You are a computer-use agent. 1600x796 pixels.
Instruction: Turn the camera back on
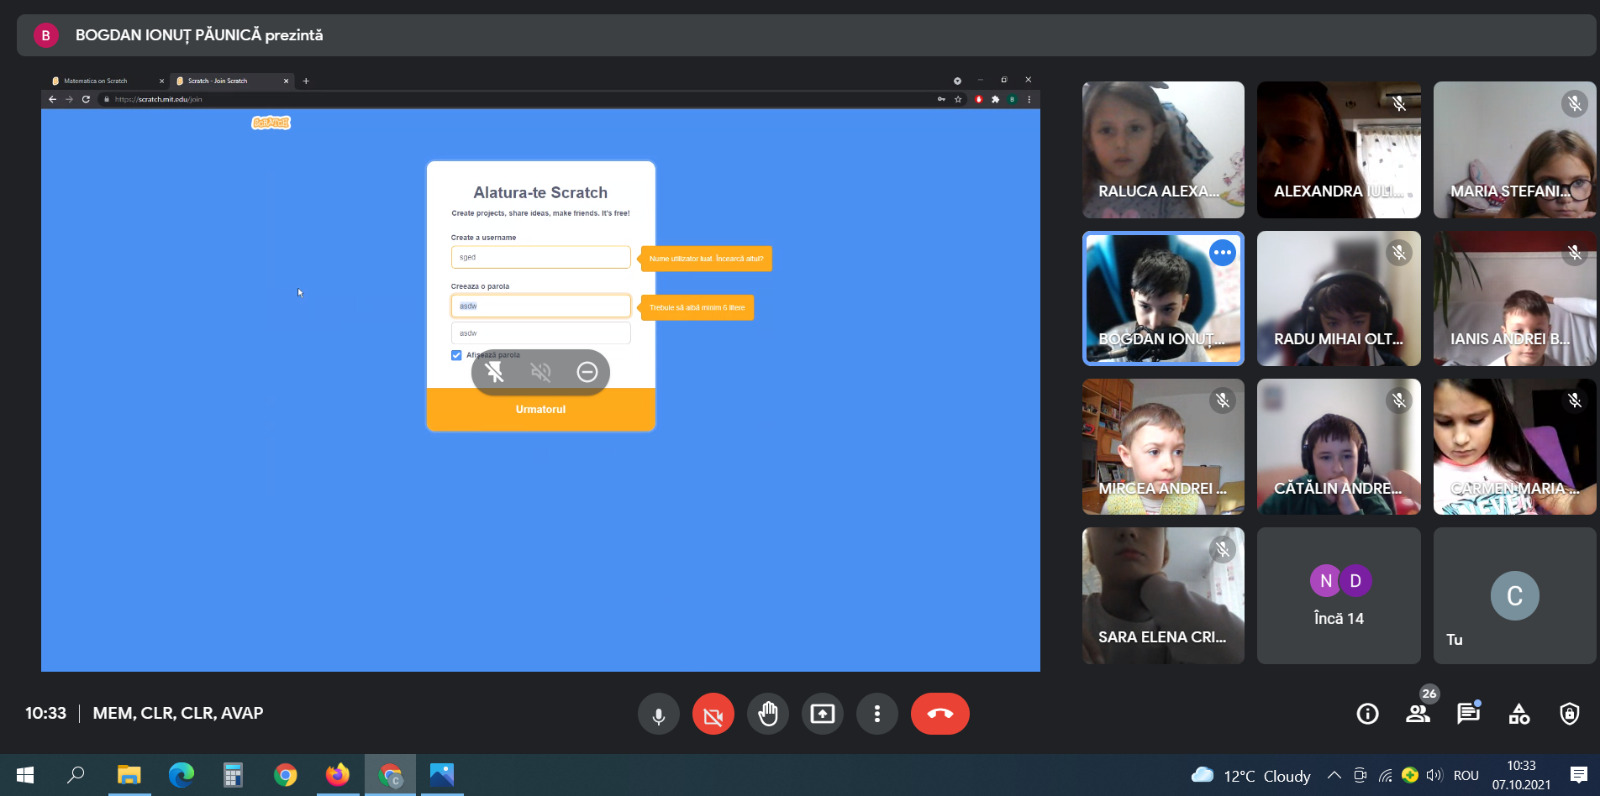pos(713,714)
